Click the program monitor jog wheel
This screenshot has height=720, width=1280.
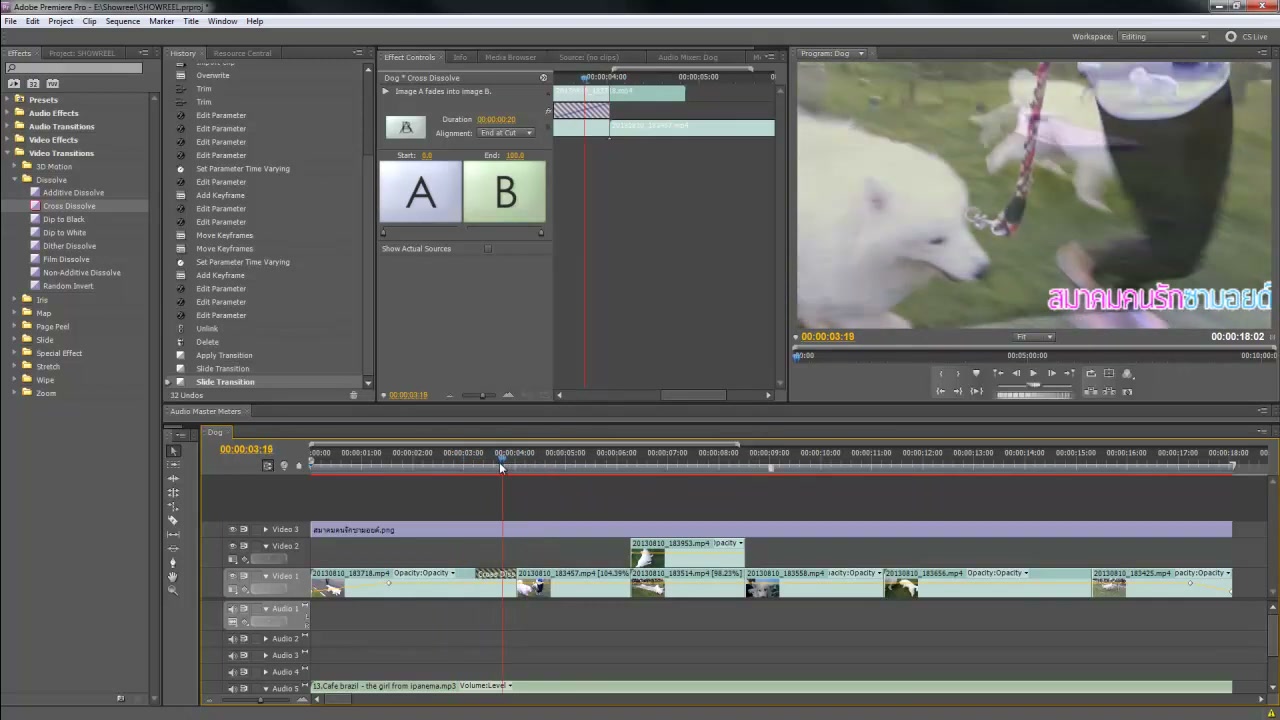pos(1033,394)
